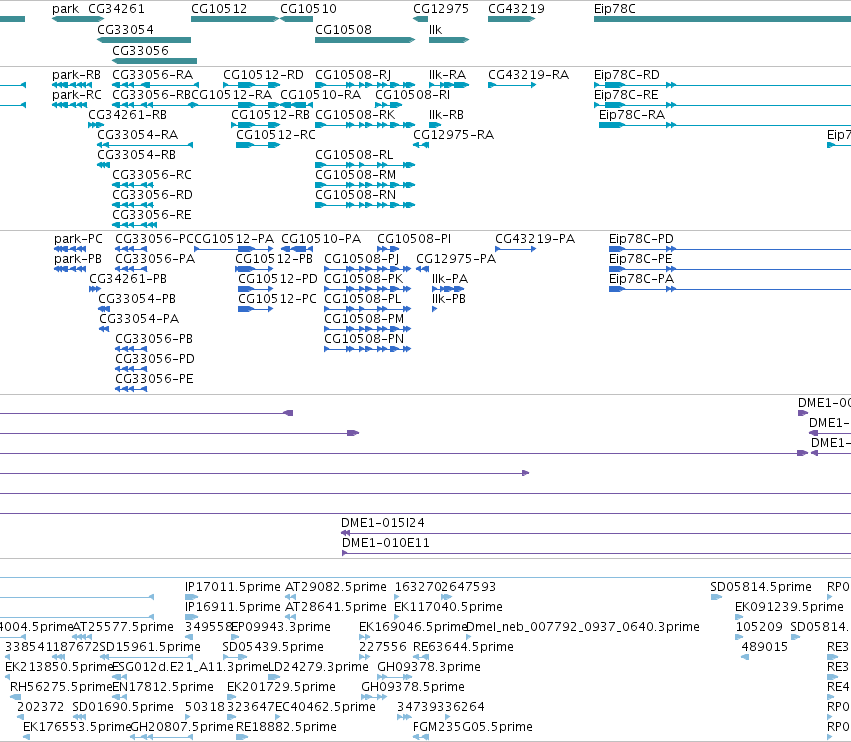Click the Ilk gene label
The height and width of the screenshot is (742, 851).
point(435,30)
